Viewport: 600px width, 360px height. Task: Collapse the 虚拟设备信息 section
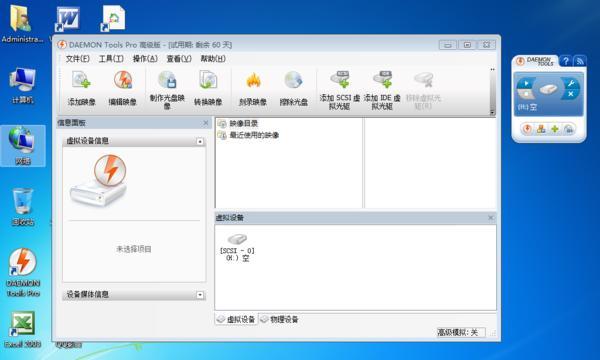200,142
